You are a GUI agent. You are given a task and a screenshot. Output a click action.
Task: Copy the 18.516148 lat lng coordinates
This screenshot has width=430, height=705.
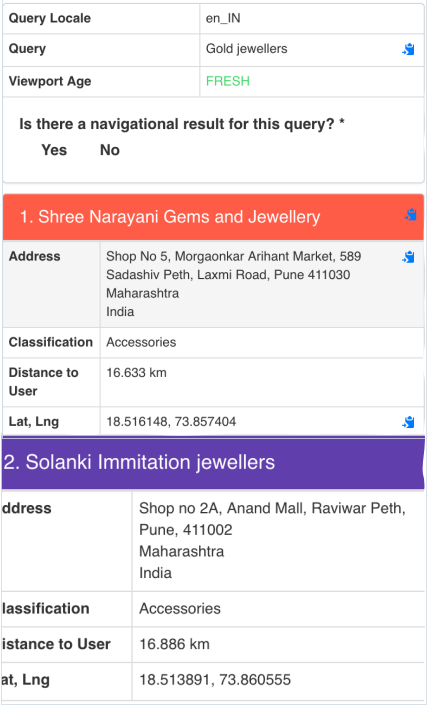pos(408,422)
